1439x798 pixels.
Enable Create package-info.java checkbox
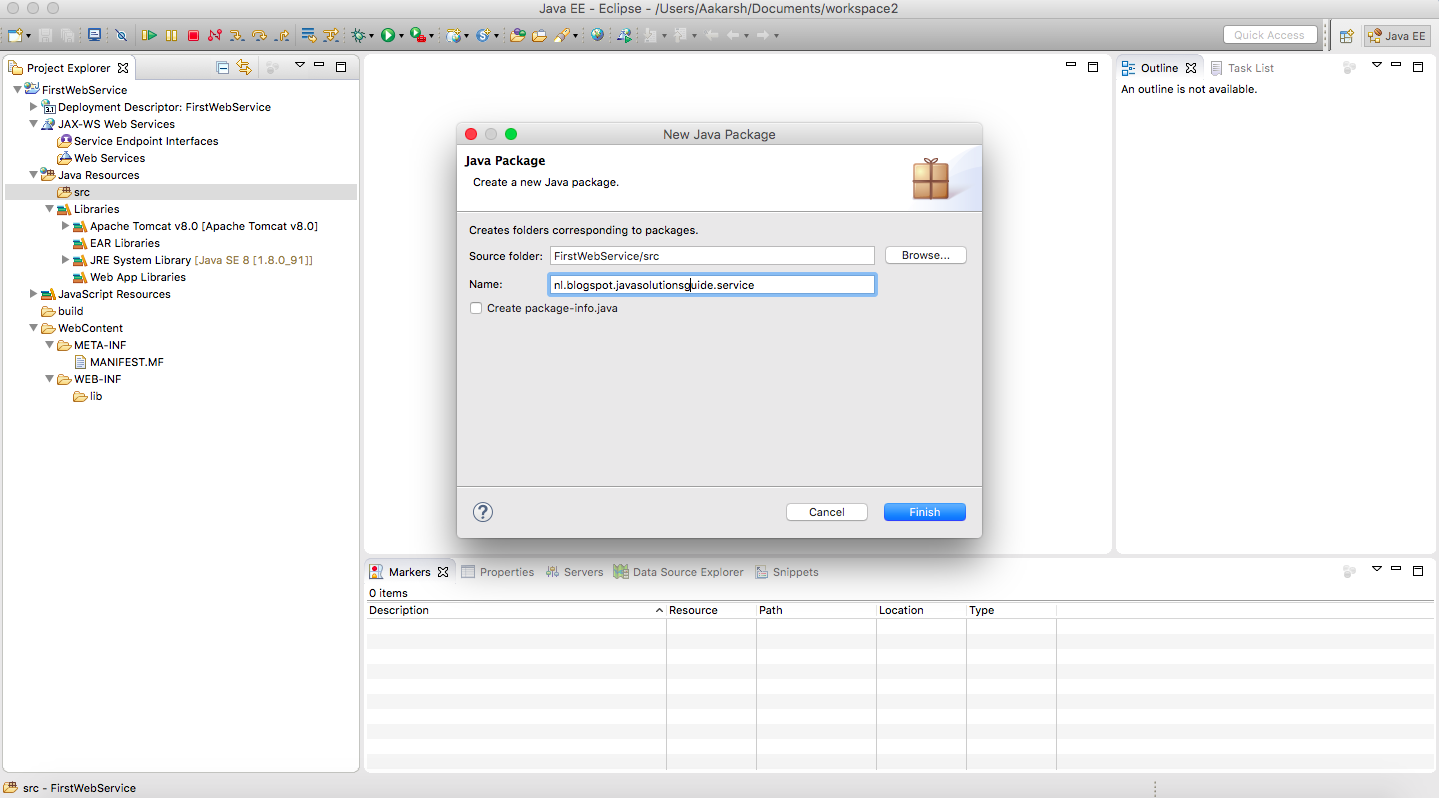click(x=476, y=308)
